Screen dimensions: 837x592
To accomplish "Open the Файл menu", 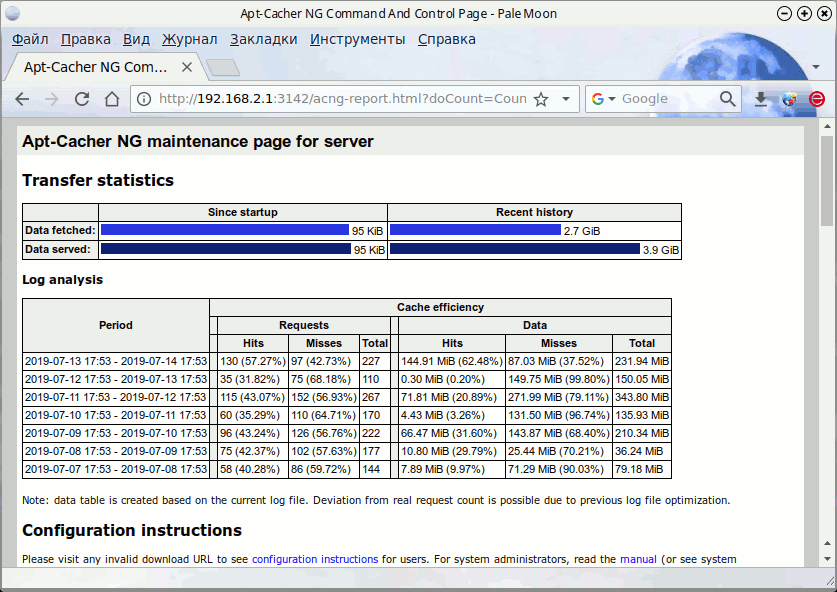I will (x=30, y=39).
